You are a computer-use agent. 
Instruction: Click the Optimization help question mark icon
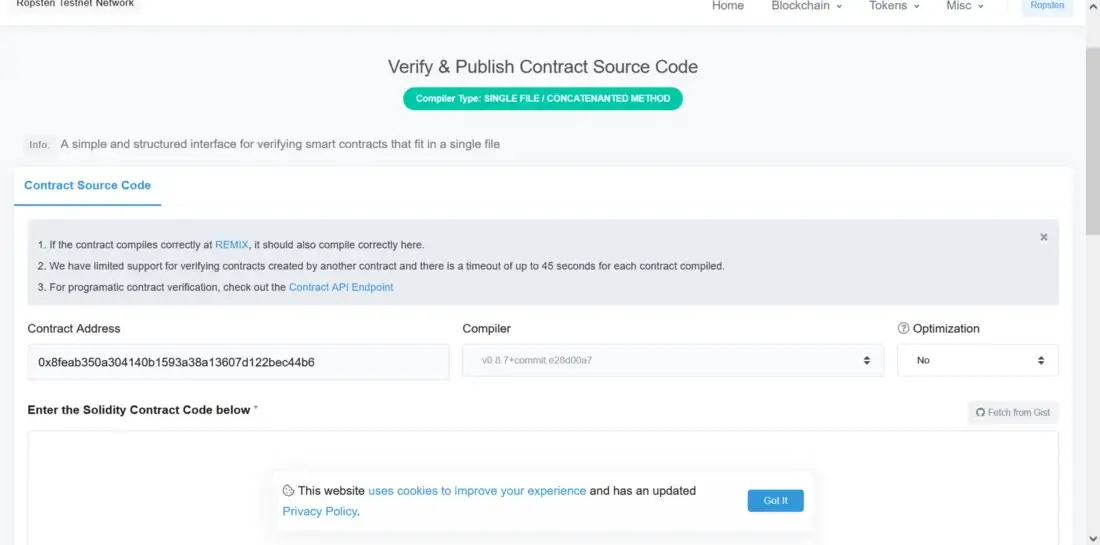[903, 329]
